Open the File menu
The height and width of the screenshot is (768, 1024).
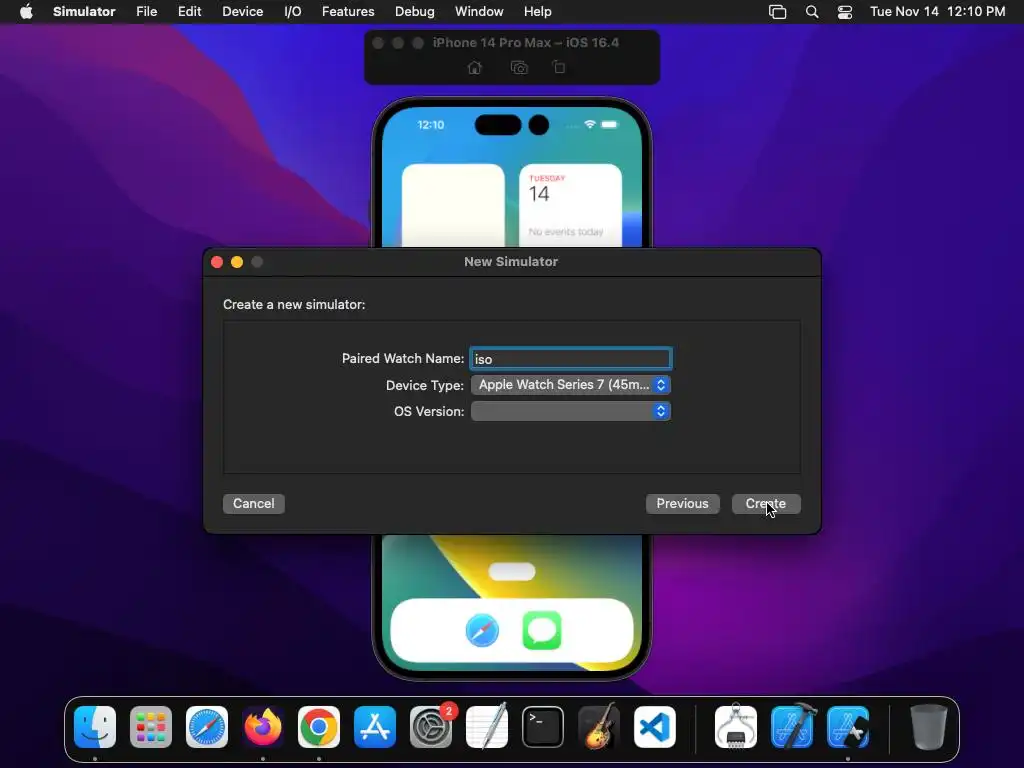146,12
